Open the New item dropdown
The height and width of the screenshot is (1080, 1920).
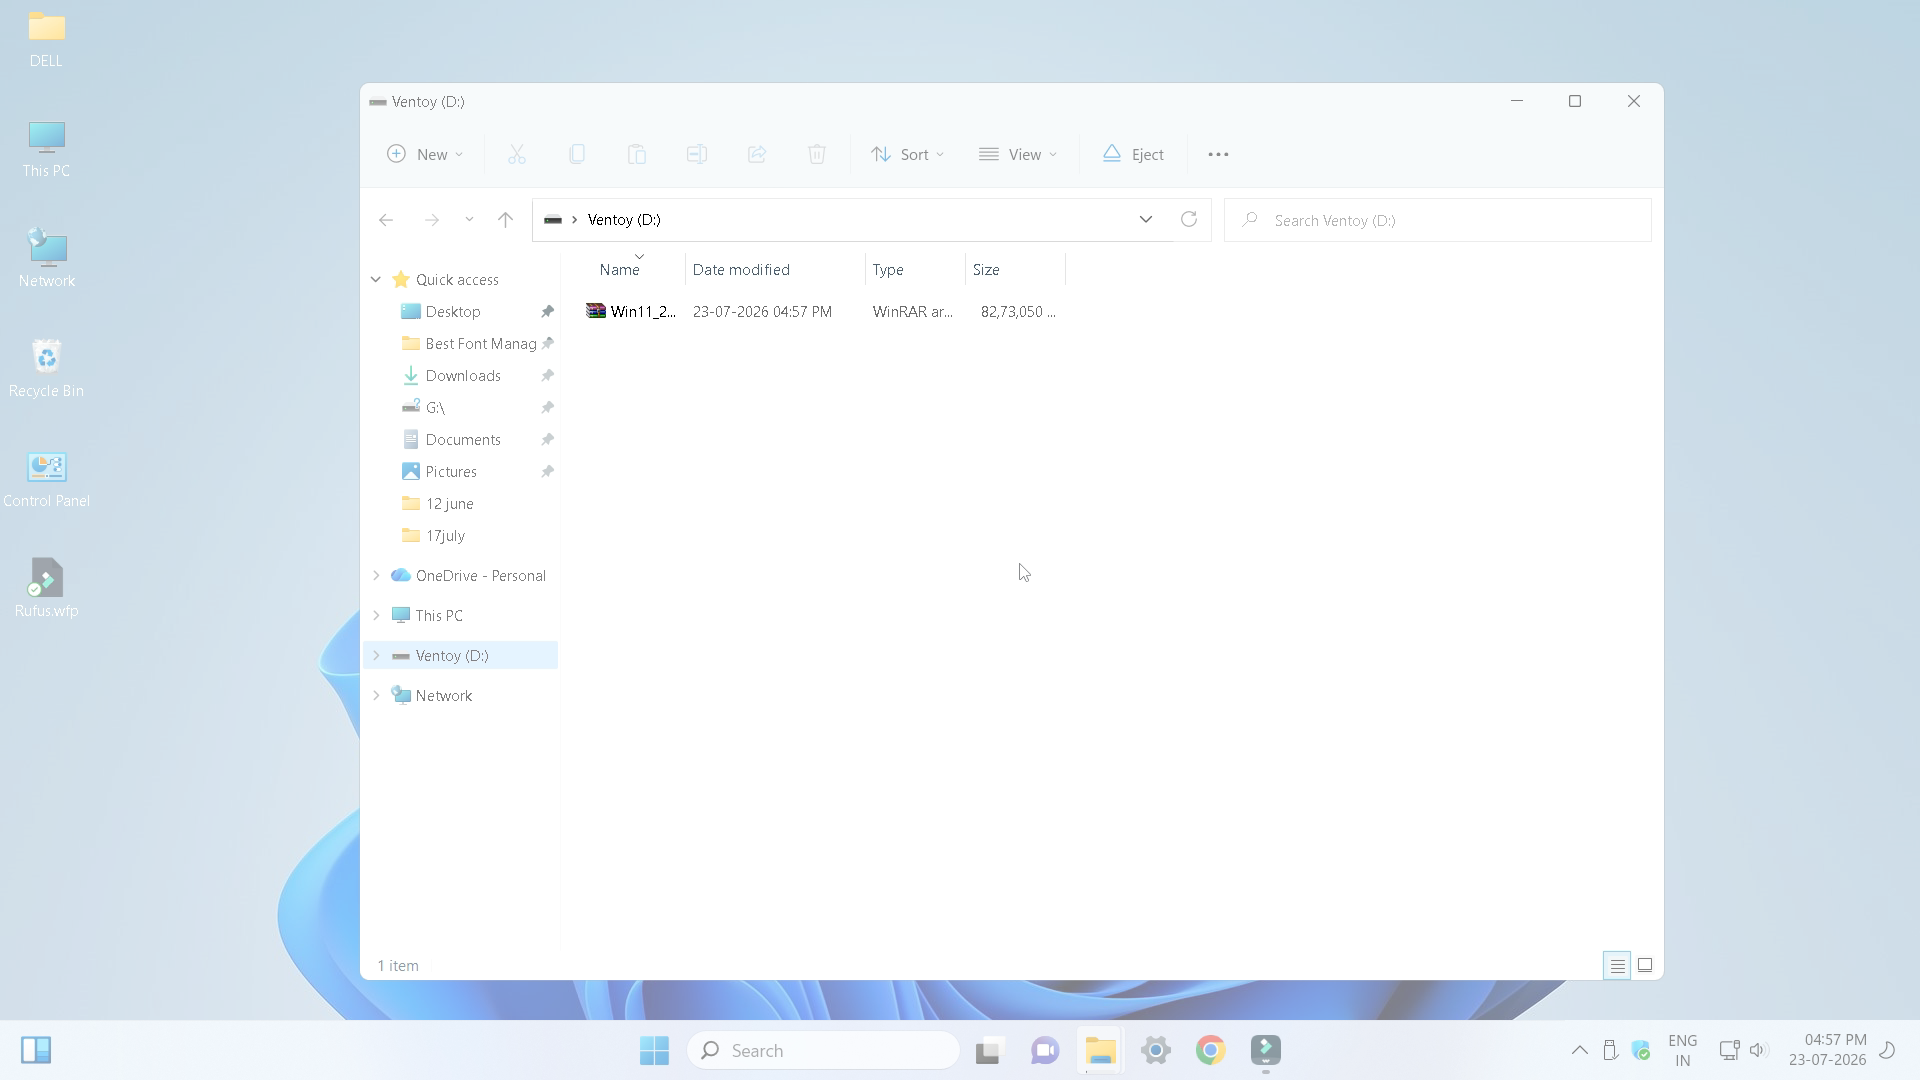coord(425,154)
